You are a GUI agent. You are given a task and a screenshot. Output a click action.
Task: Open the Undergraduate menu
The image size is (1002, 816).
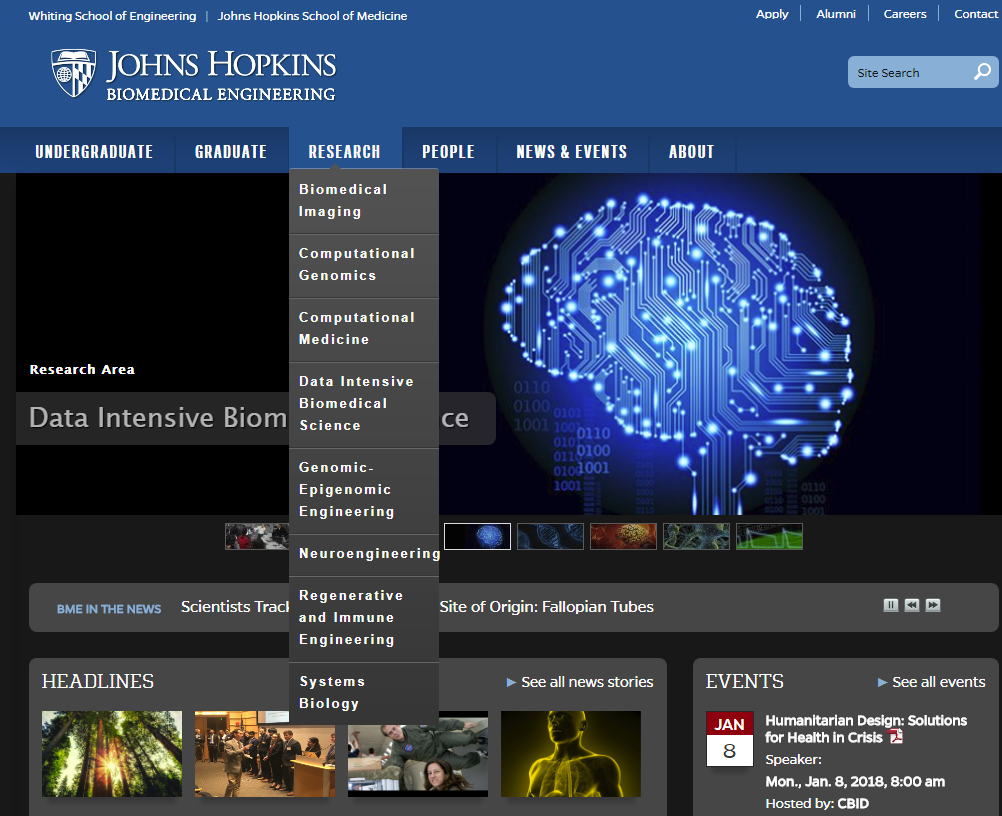pyautogui.click(x=94, y=151)
